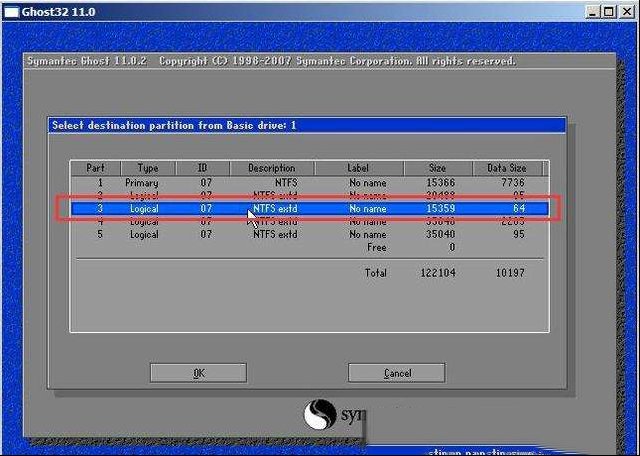Click the Type column header
Image resolution: width=640 pixels, height=456 pixels.
click(x=148, y=168)
